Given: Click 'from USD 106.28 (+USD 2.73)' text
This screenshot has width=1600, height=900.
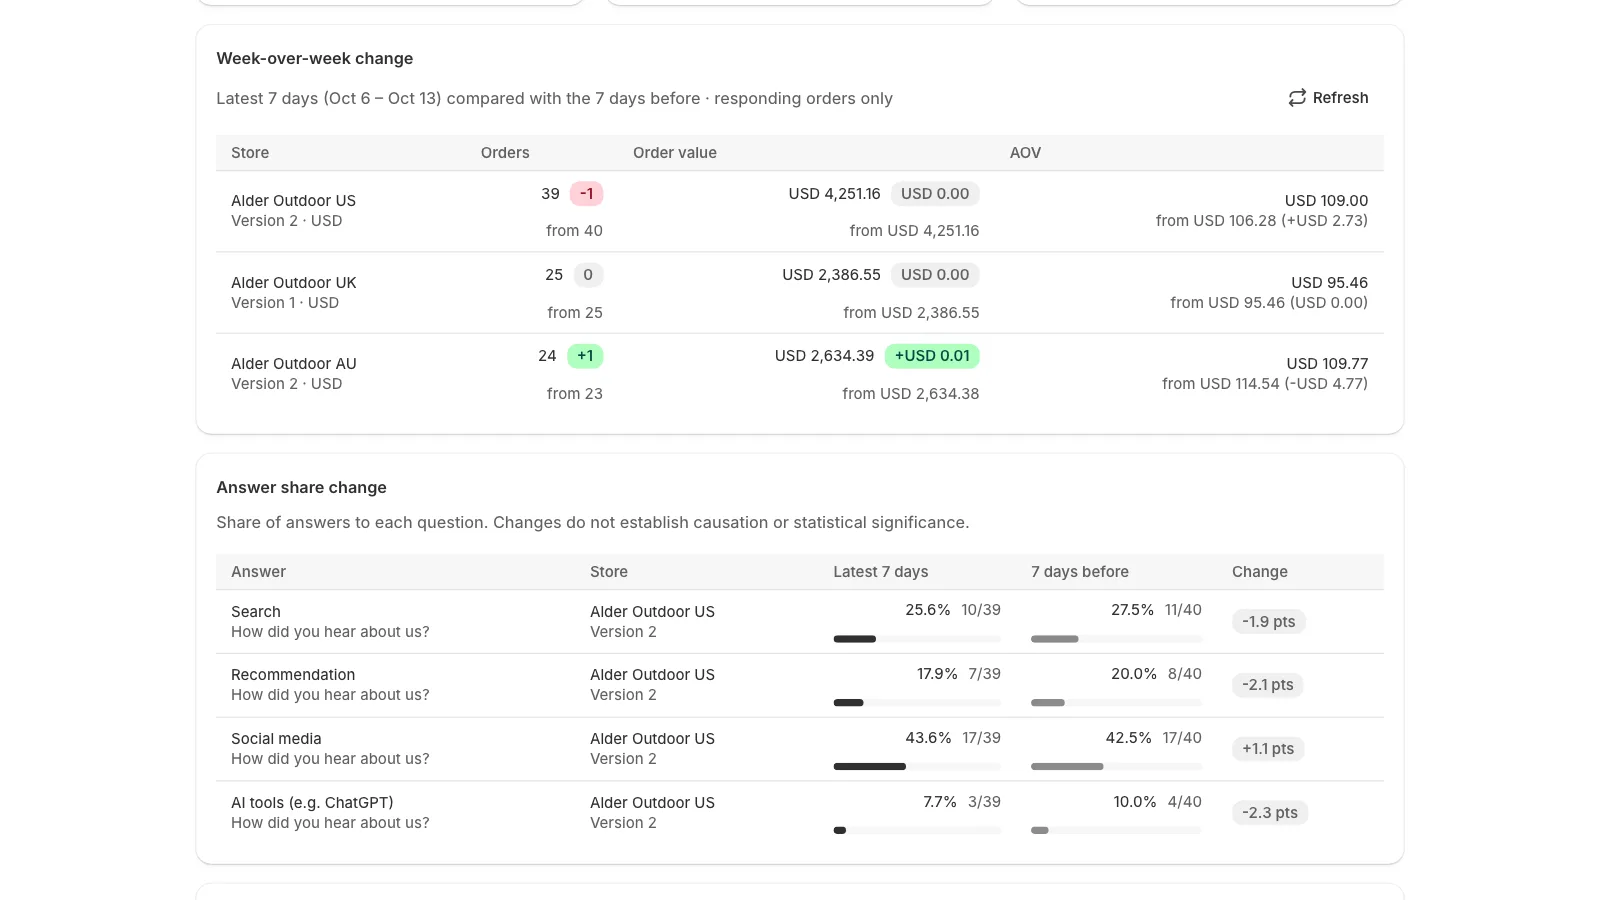Looking at the screenshot, I should point(1262,221).
